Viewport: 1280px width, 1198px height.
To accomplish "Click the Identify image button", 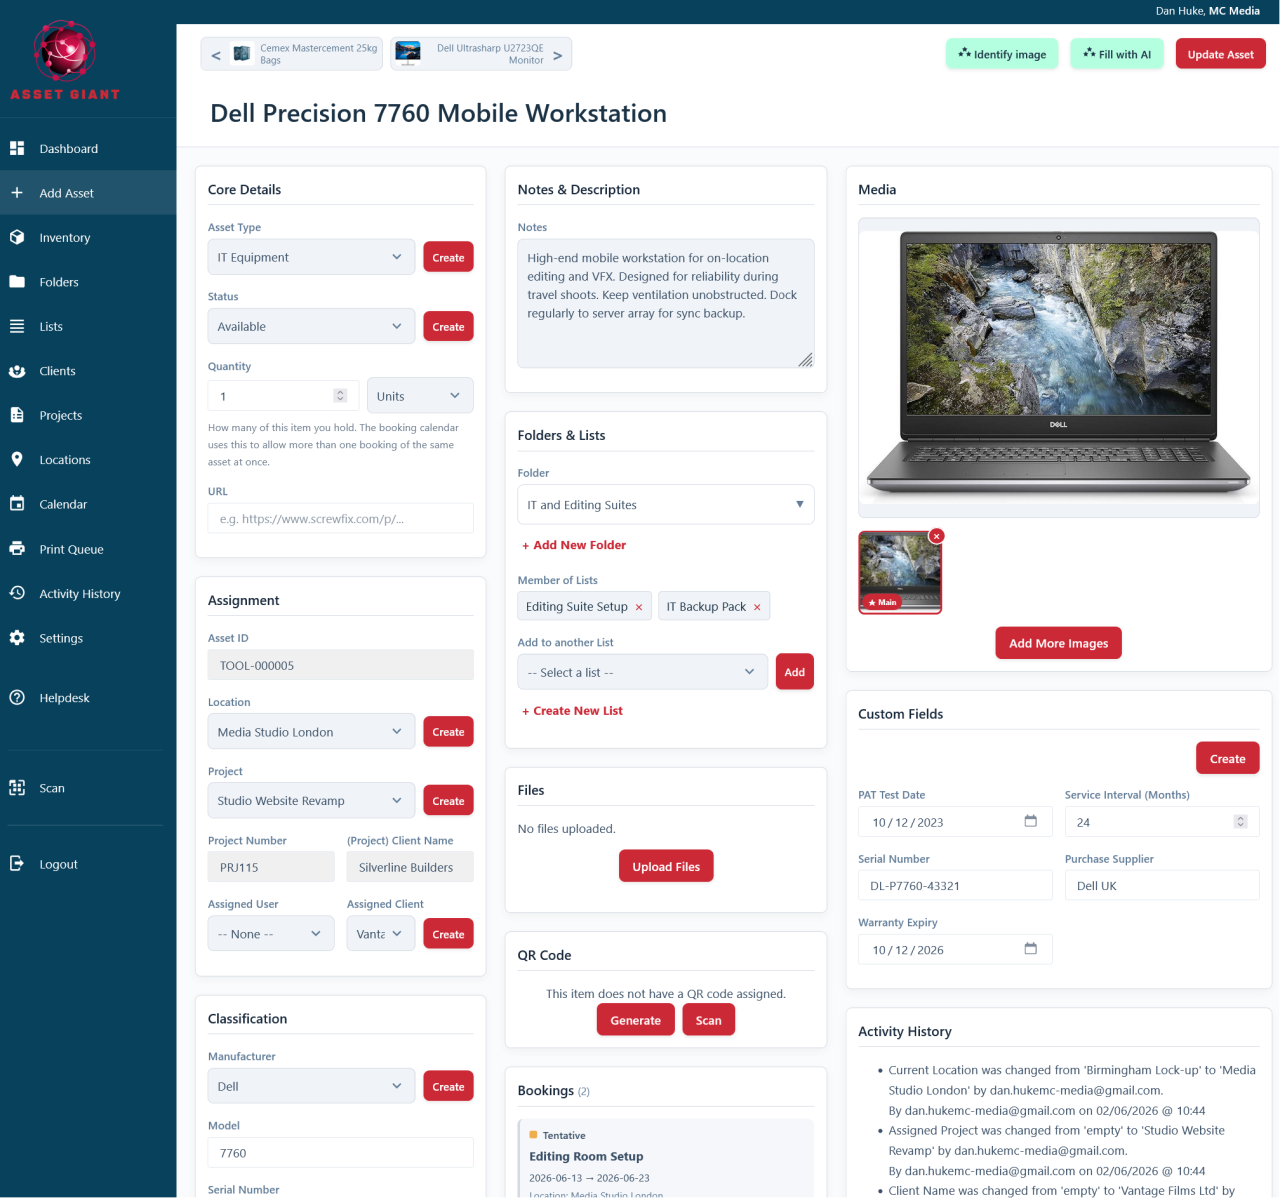I will [x=1002, y=54].
